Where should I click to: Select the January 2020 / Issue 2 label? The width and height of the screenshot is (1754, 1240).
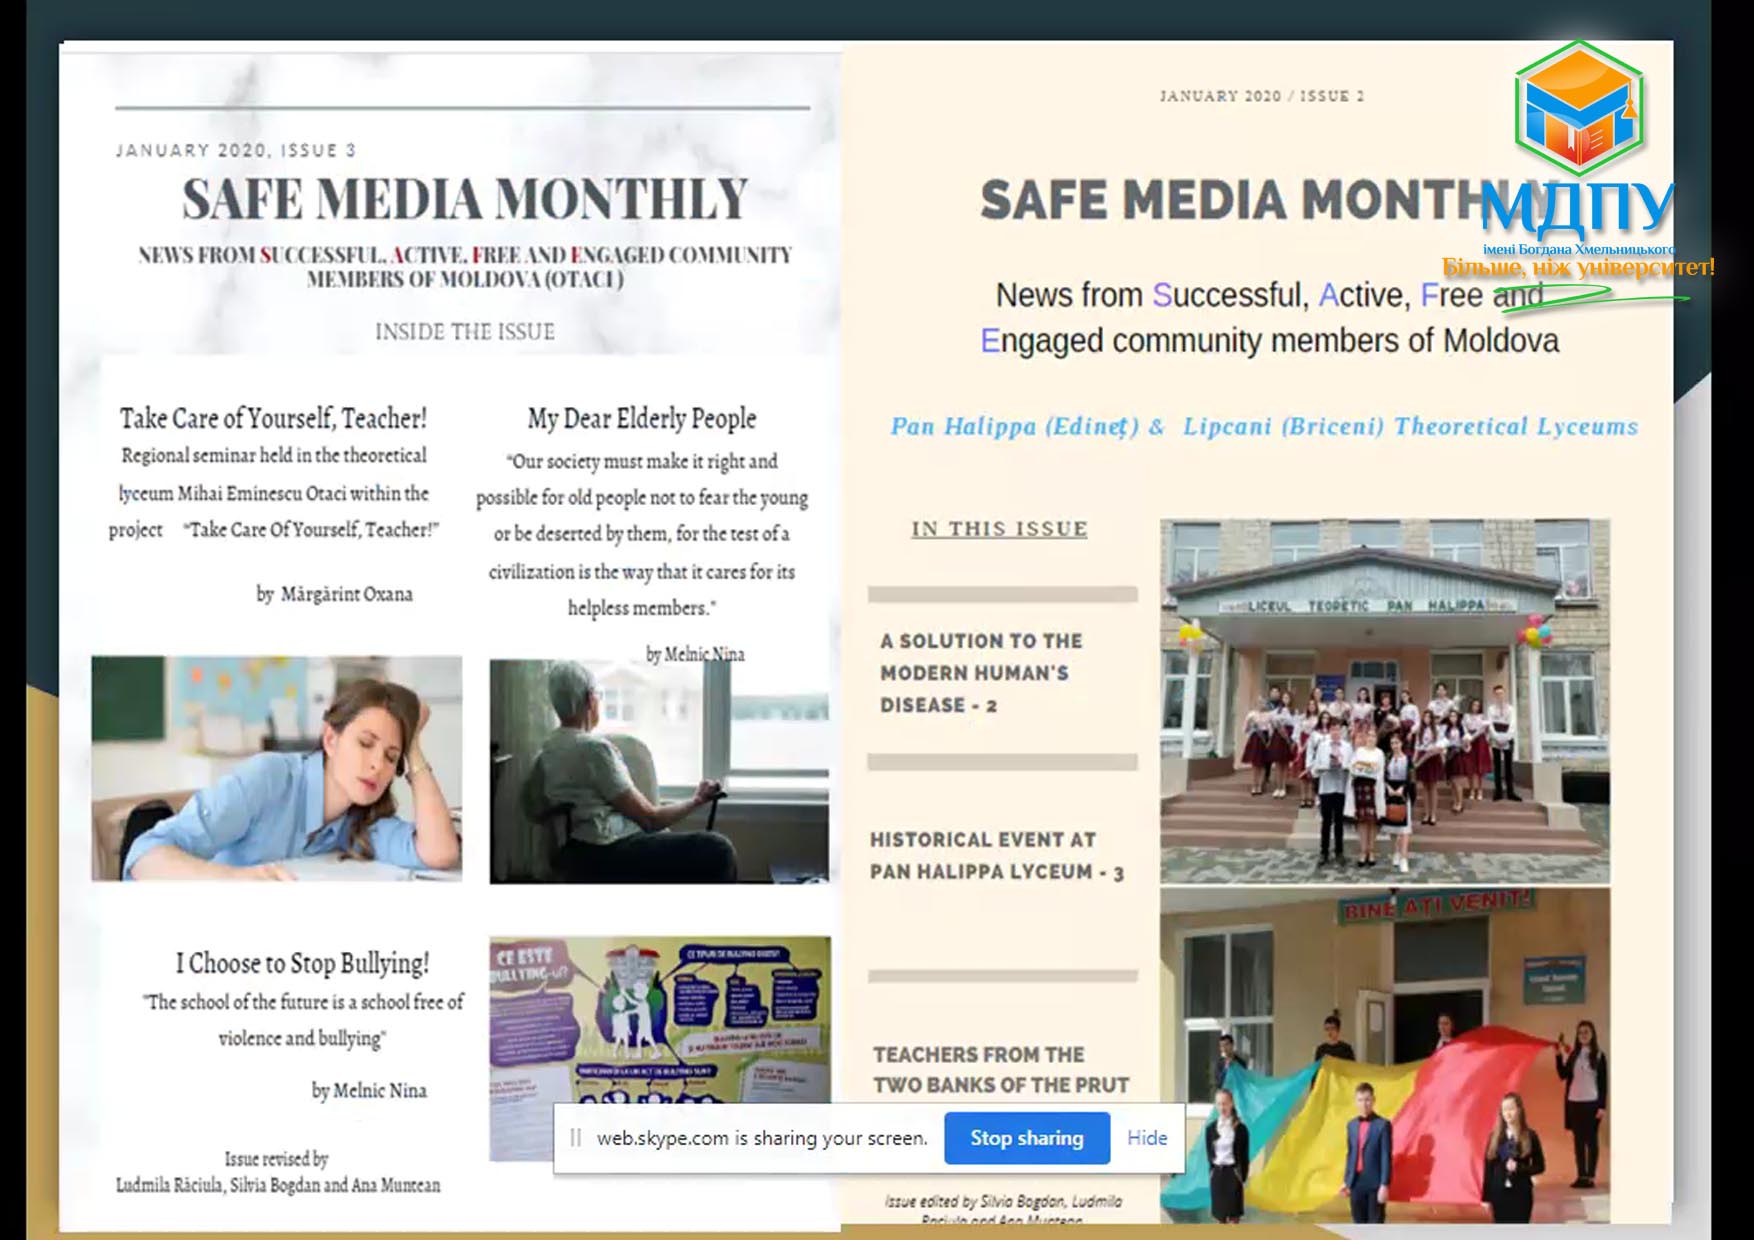[x=1261, y=96]
